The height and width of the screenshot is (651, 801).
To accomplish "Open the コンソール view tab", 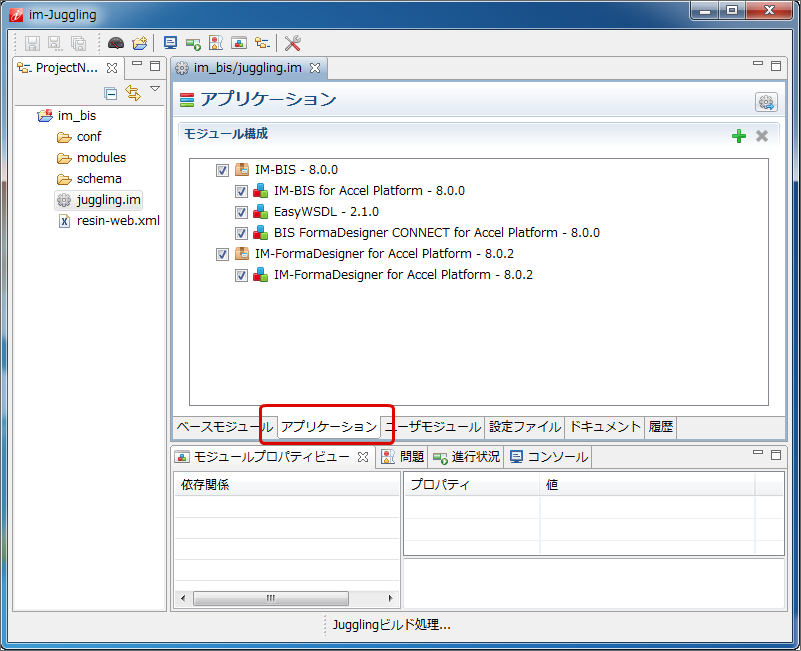I will [549, 456].
